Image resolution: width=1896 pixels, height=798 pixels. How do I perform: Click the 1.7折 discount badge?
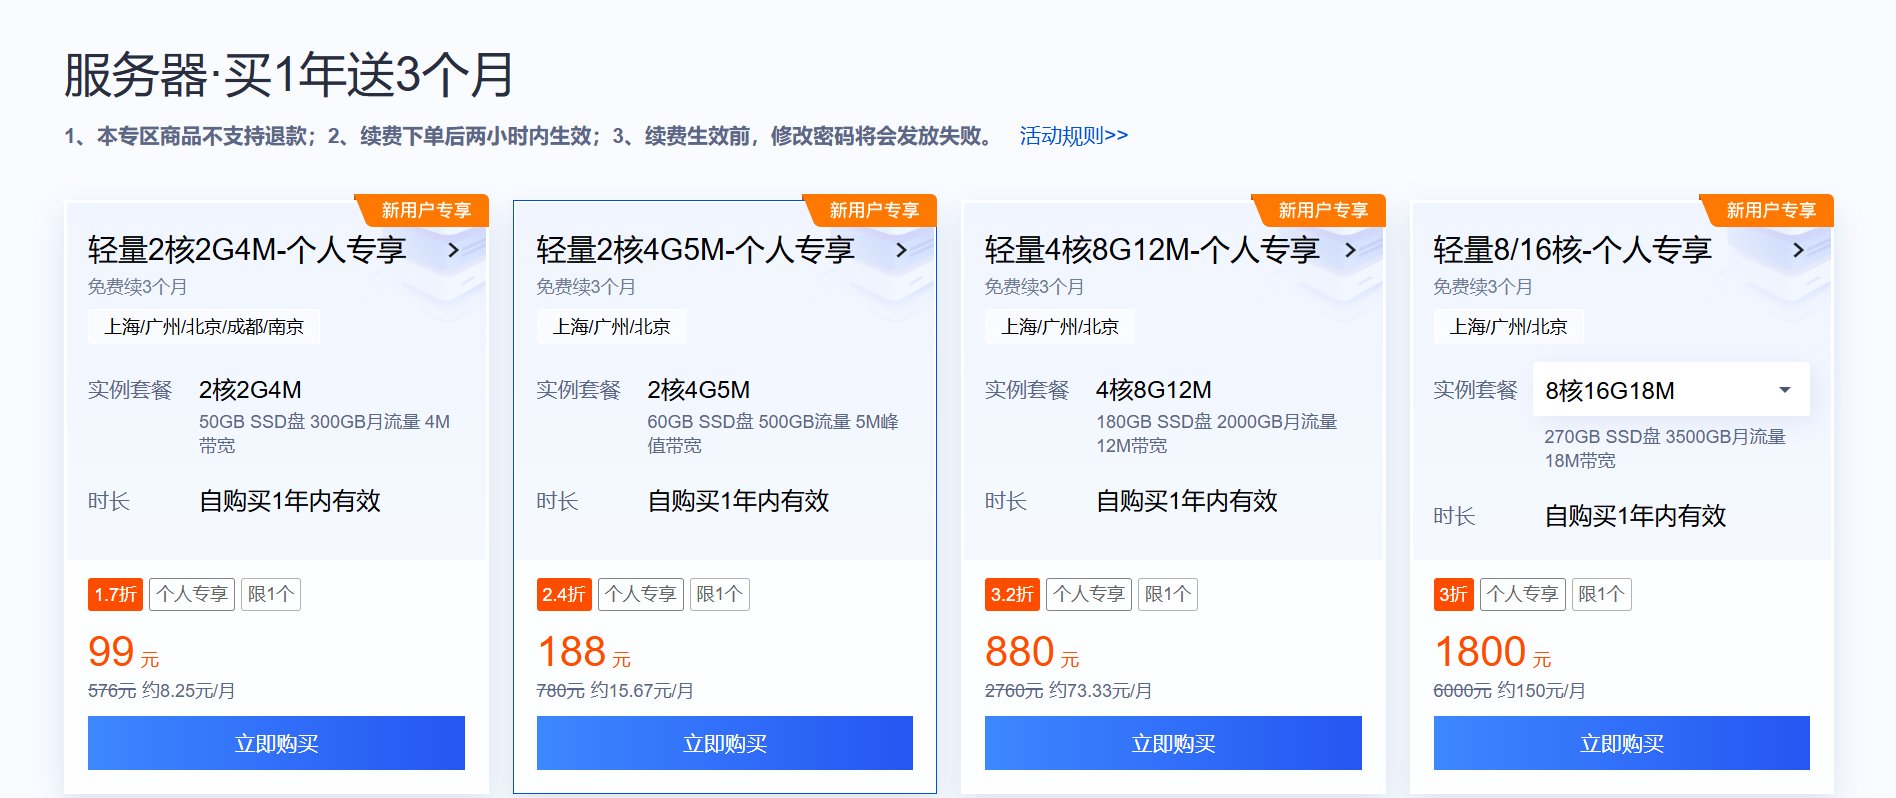coord(115,594)
